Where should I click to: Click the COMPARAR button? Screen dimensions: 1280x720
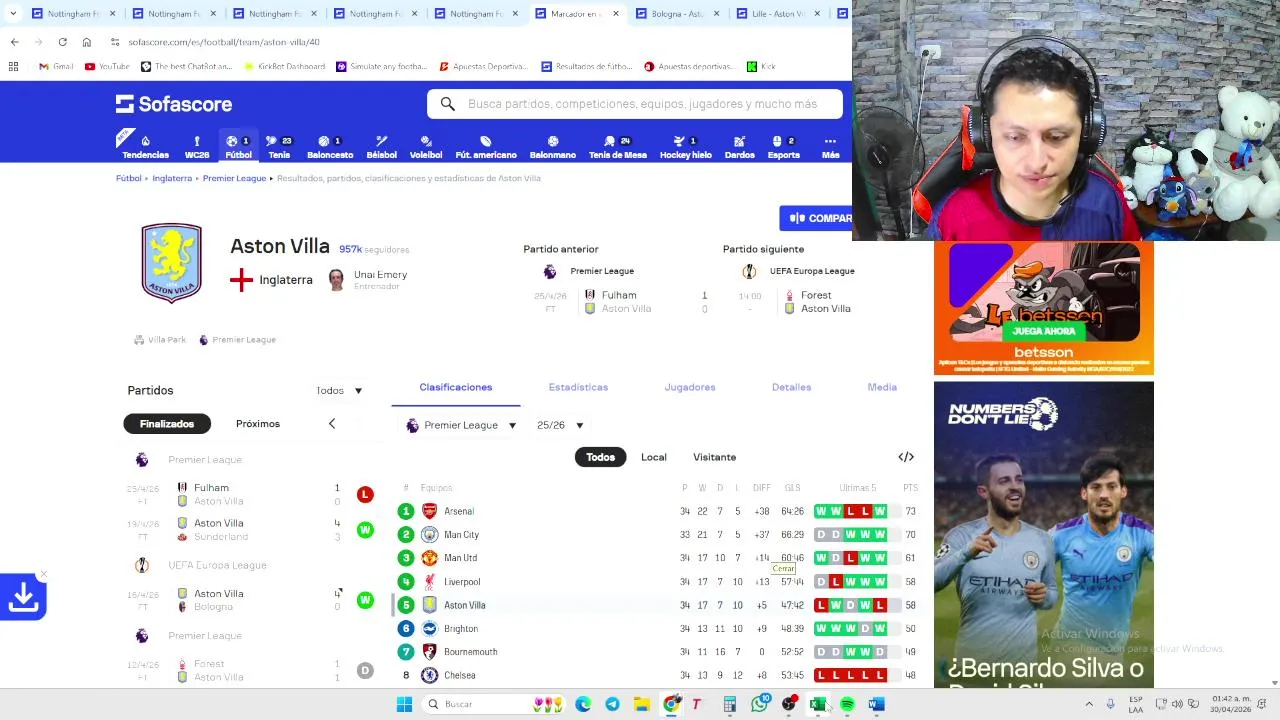point(816,218)
